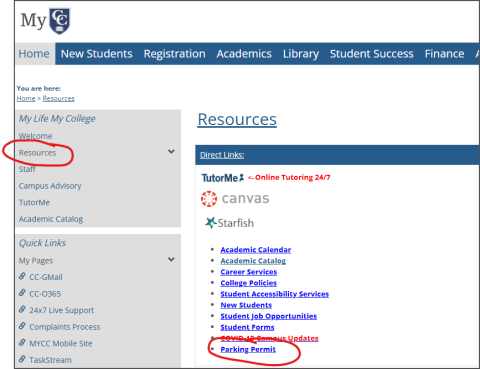
Task: Open the COVID-19 Campus Updates link
Action: [x=269, y=338]
